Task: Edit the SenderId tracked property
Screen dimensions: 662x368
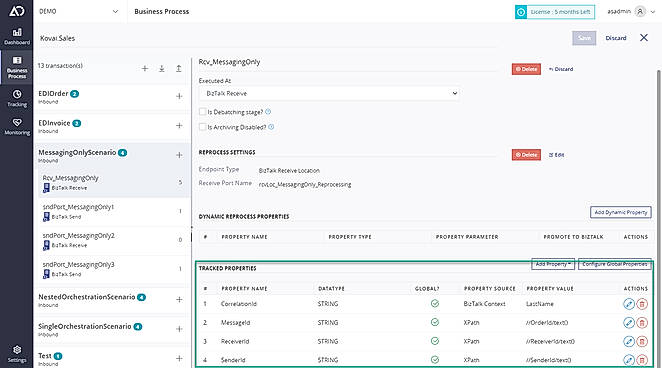Action: click(x=629, y=360)
